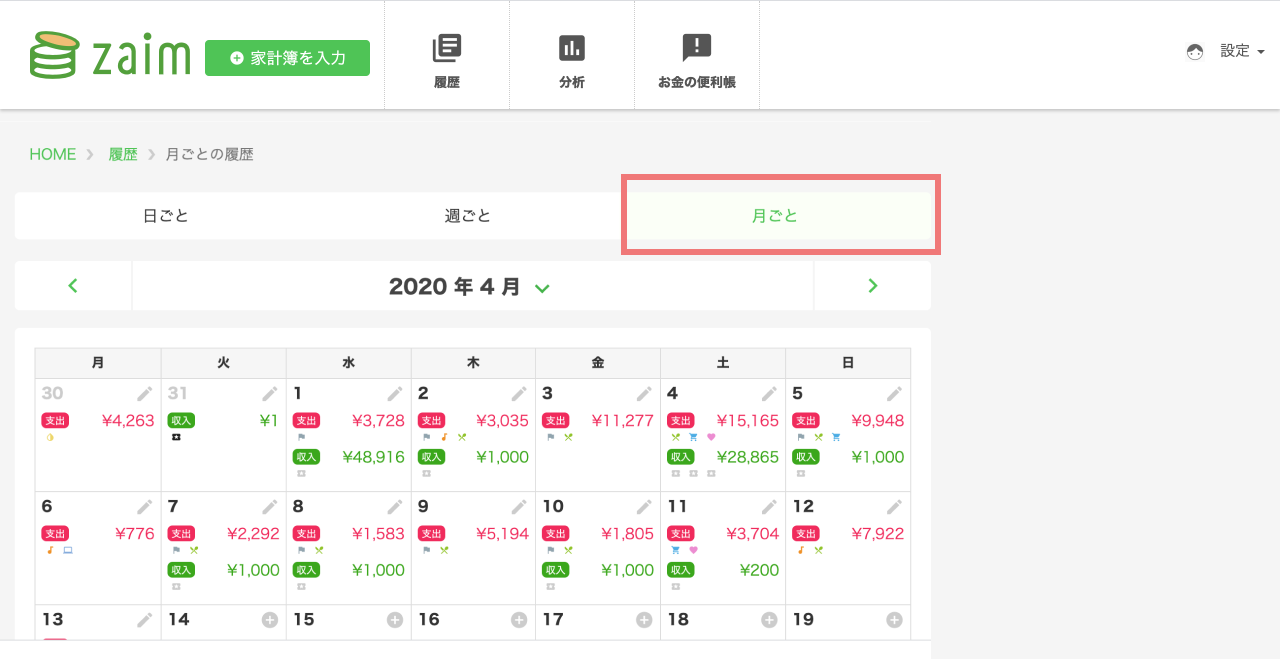Open the 分析 analysis chart icon
The height and width of the screenshot is (659, 1280).
click(x=572, y=48)
